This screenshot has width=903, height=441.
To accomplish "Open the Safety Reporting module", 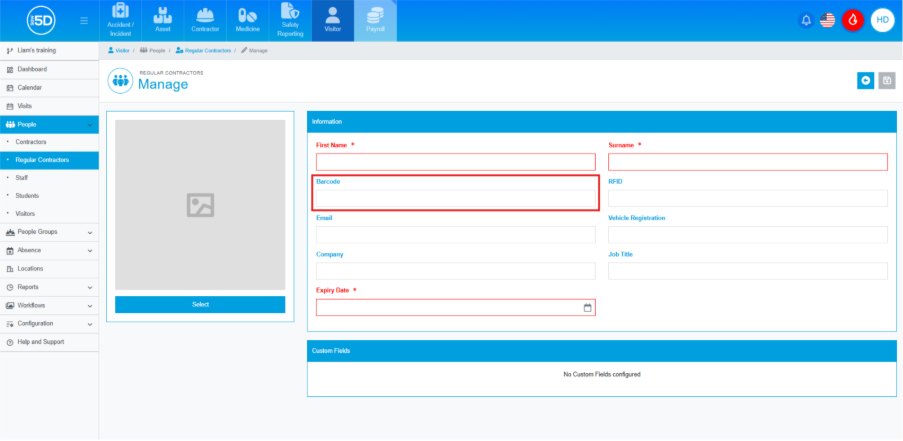I will click(x=290, y=20).
